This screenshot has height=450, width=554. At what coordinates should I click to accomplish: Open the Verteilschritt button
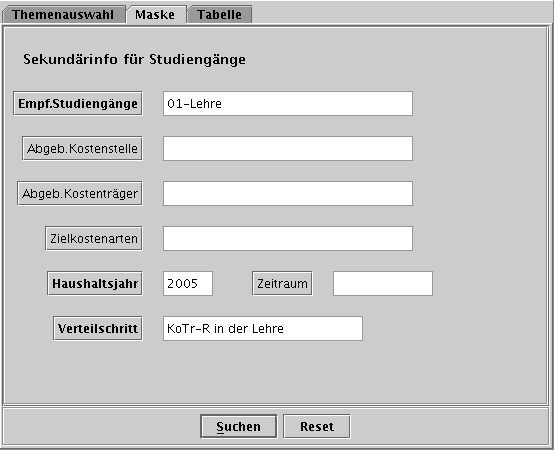(x=98, y=328)
